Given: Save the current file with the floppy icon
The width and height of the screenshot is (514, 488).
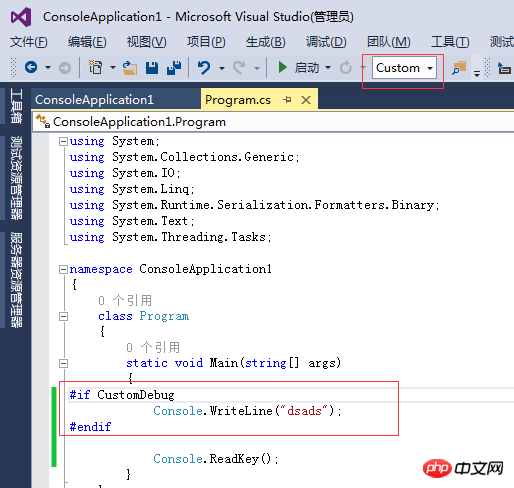Looking at the screenshot, I should pyautogui.click(x=152, y=68).
